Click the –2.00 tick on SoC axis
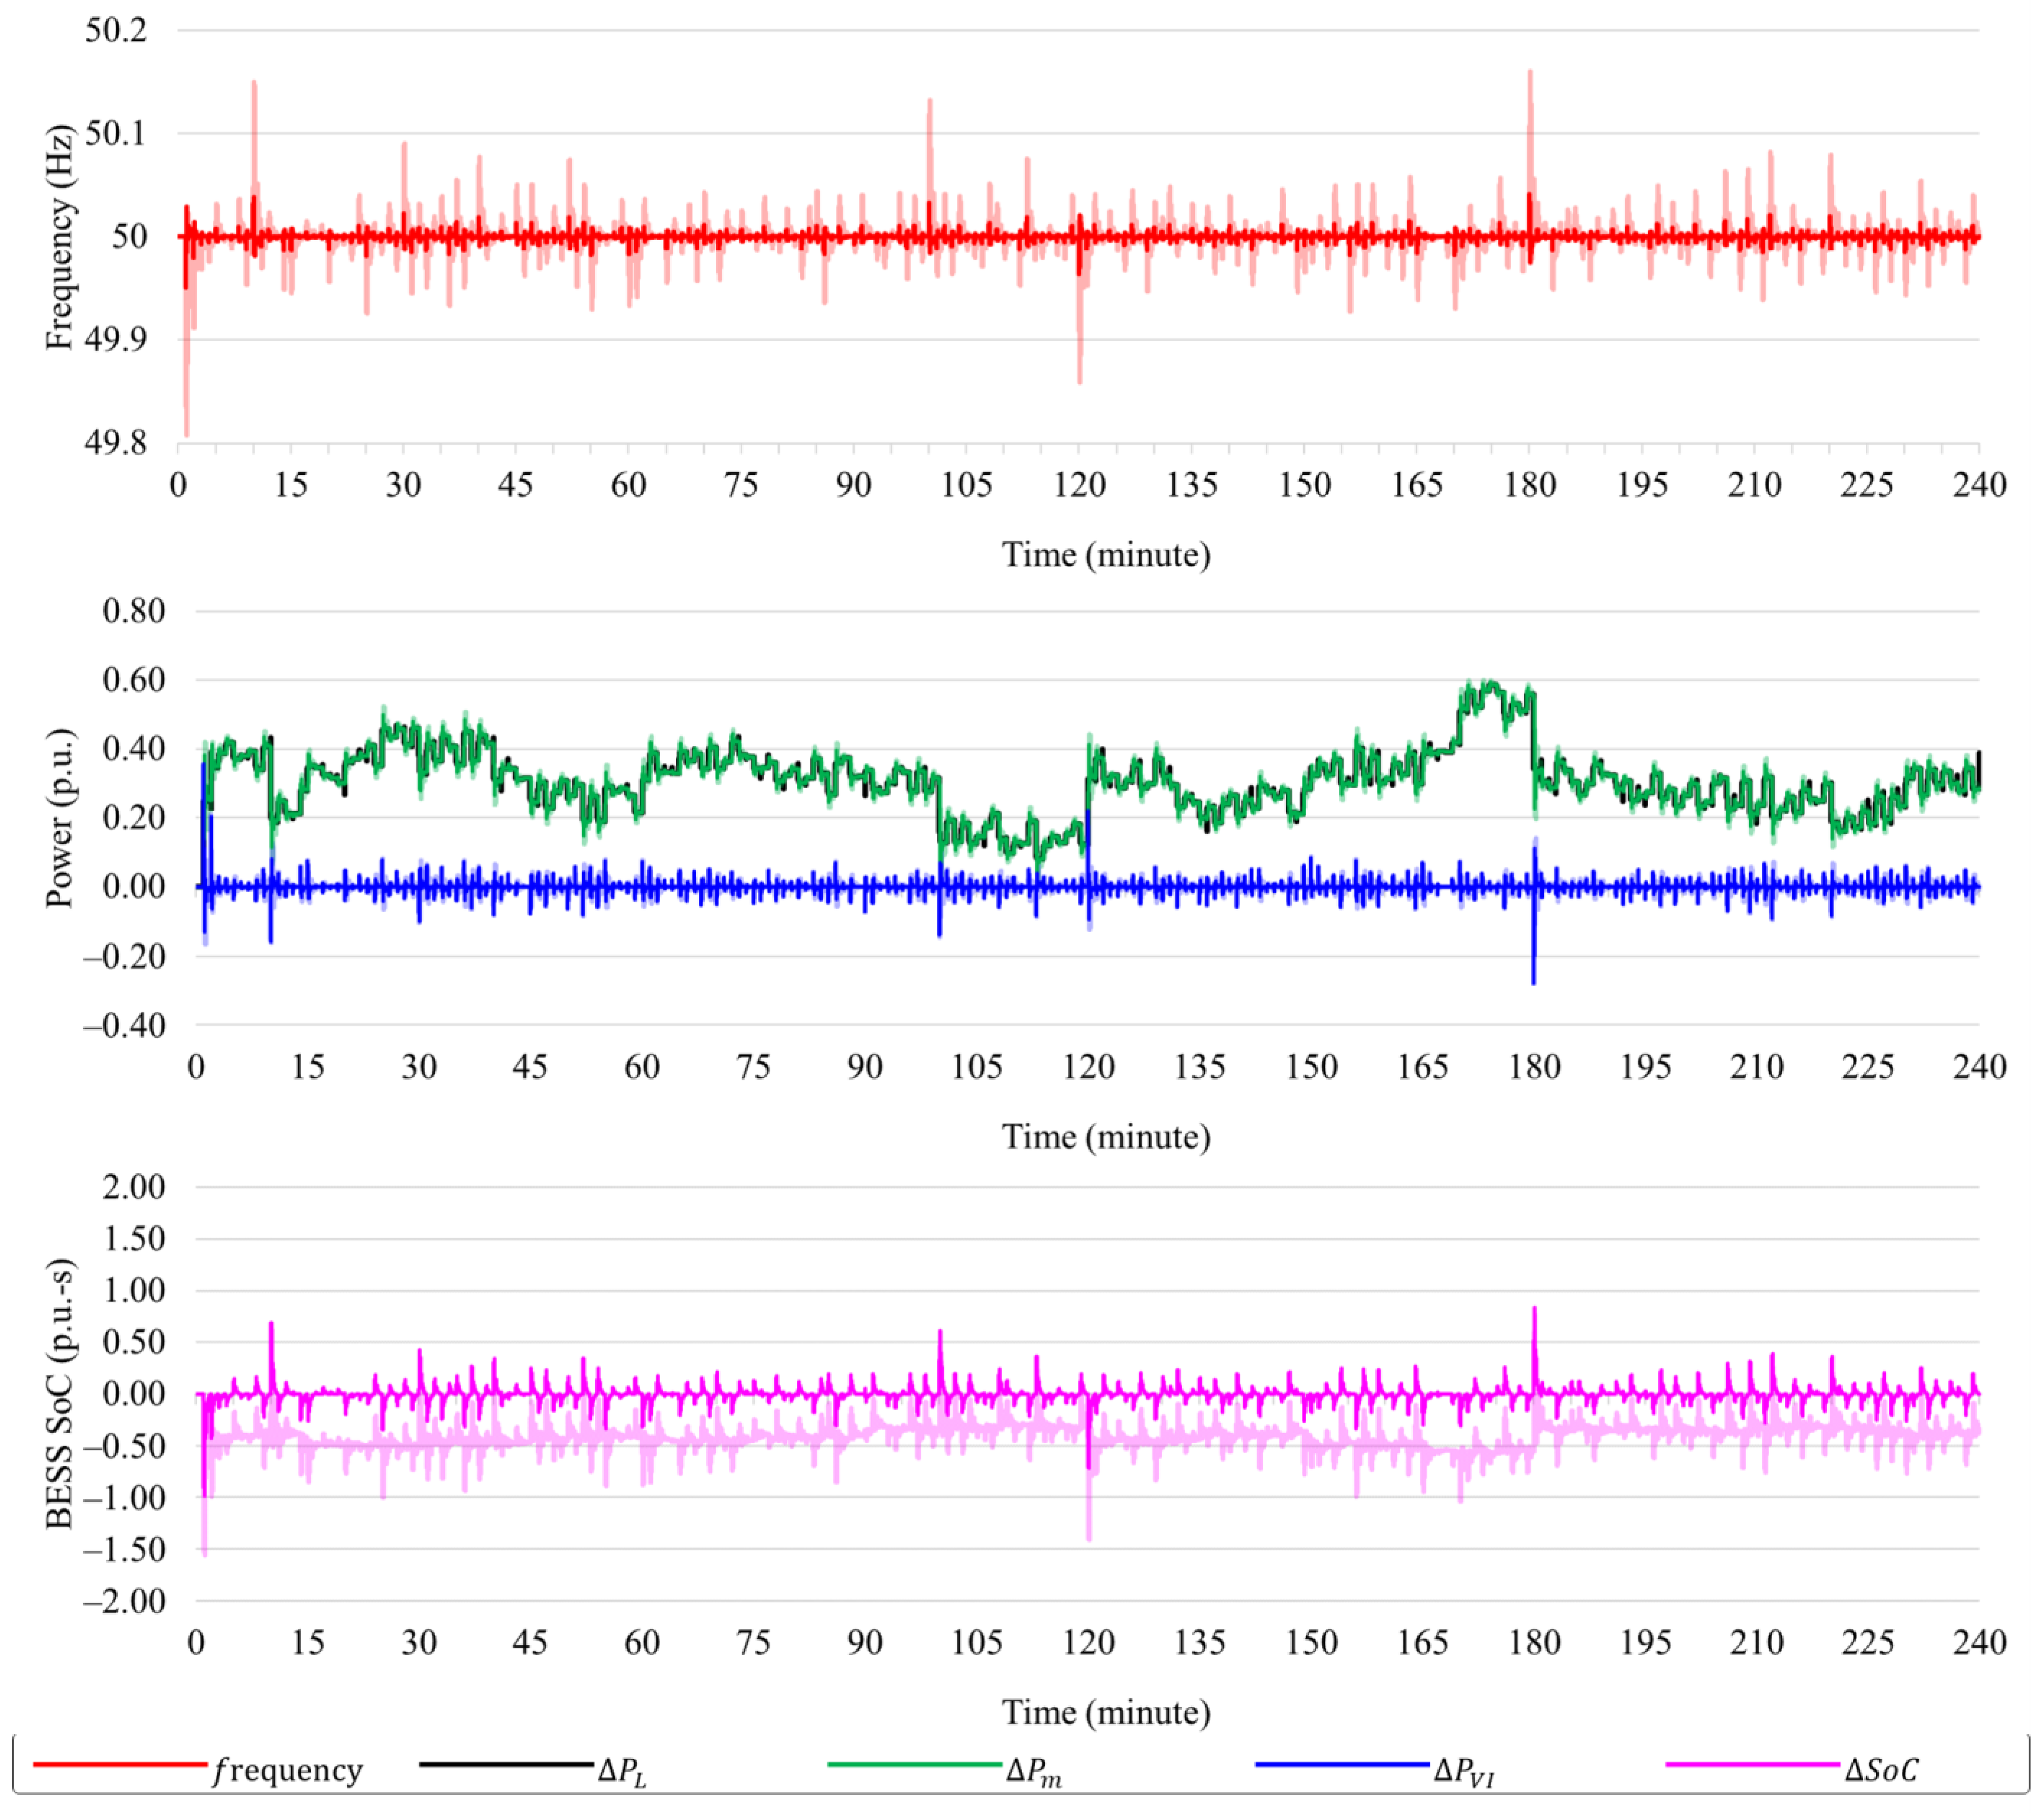This screenshot has width=2044, height=1813. [x=124, y=1601]
